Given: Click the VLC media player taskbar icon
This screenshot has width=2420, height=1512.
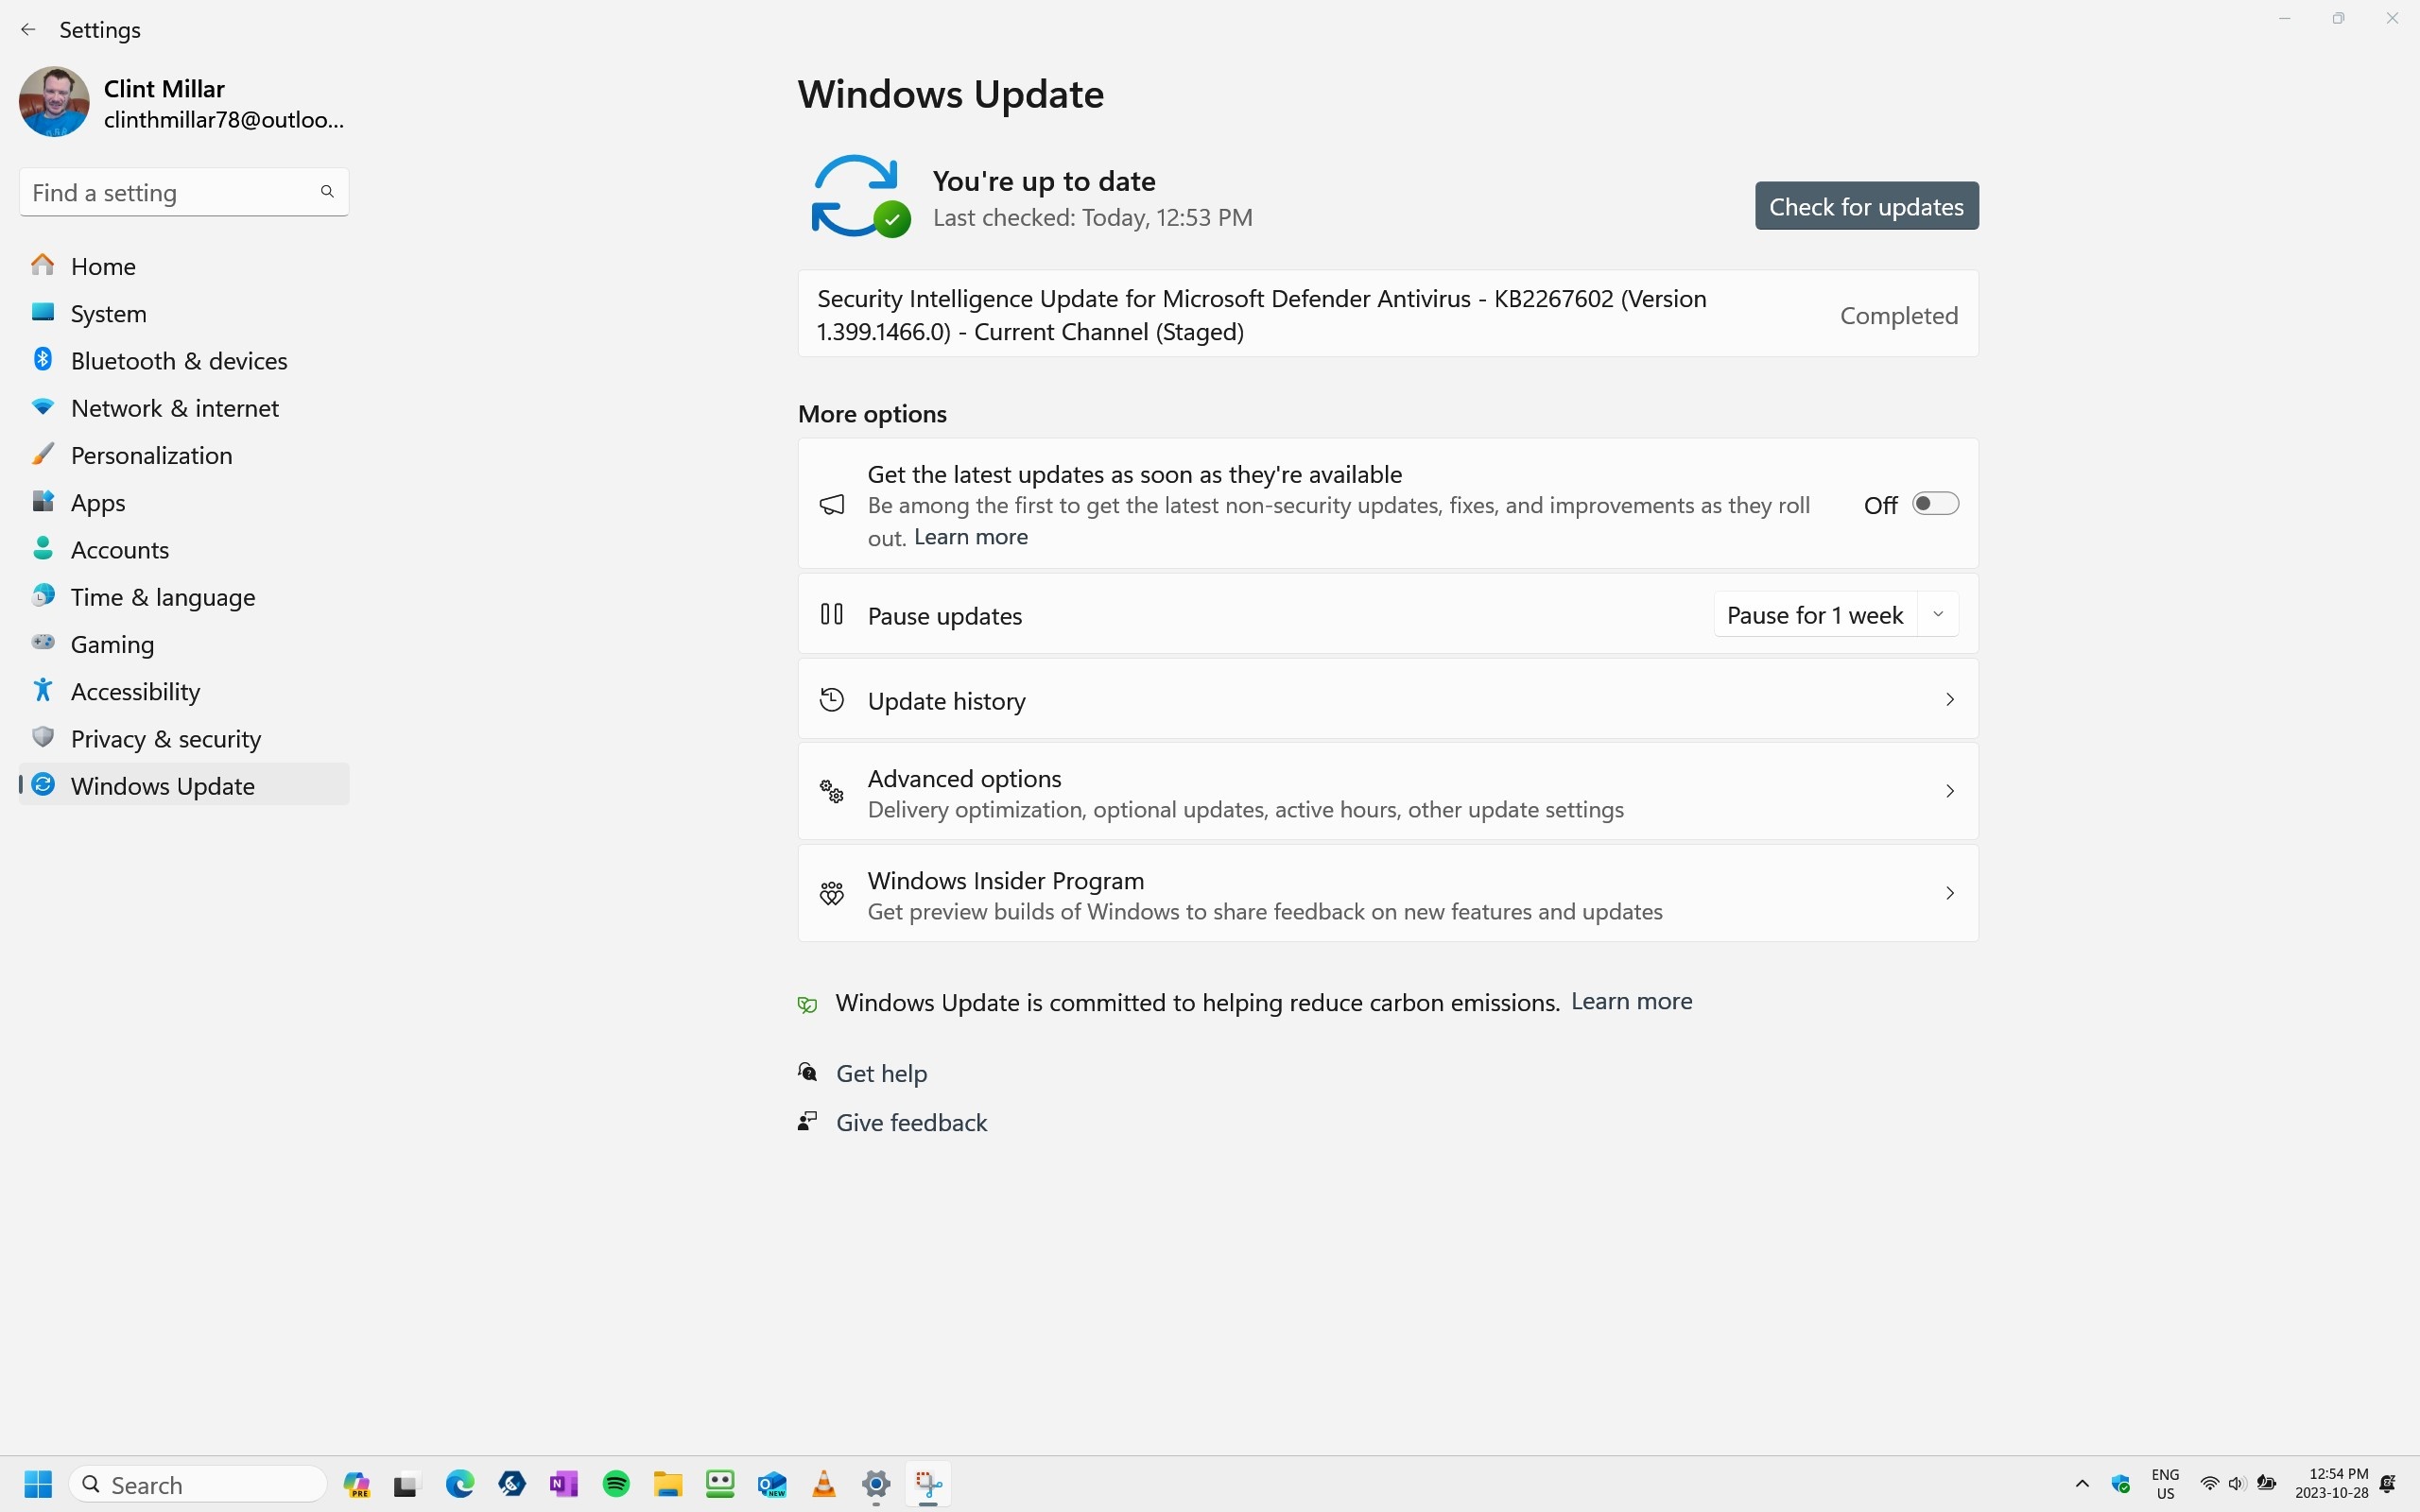Looking at the screenshot, I should point(824,1484).
